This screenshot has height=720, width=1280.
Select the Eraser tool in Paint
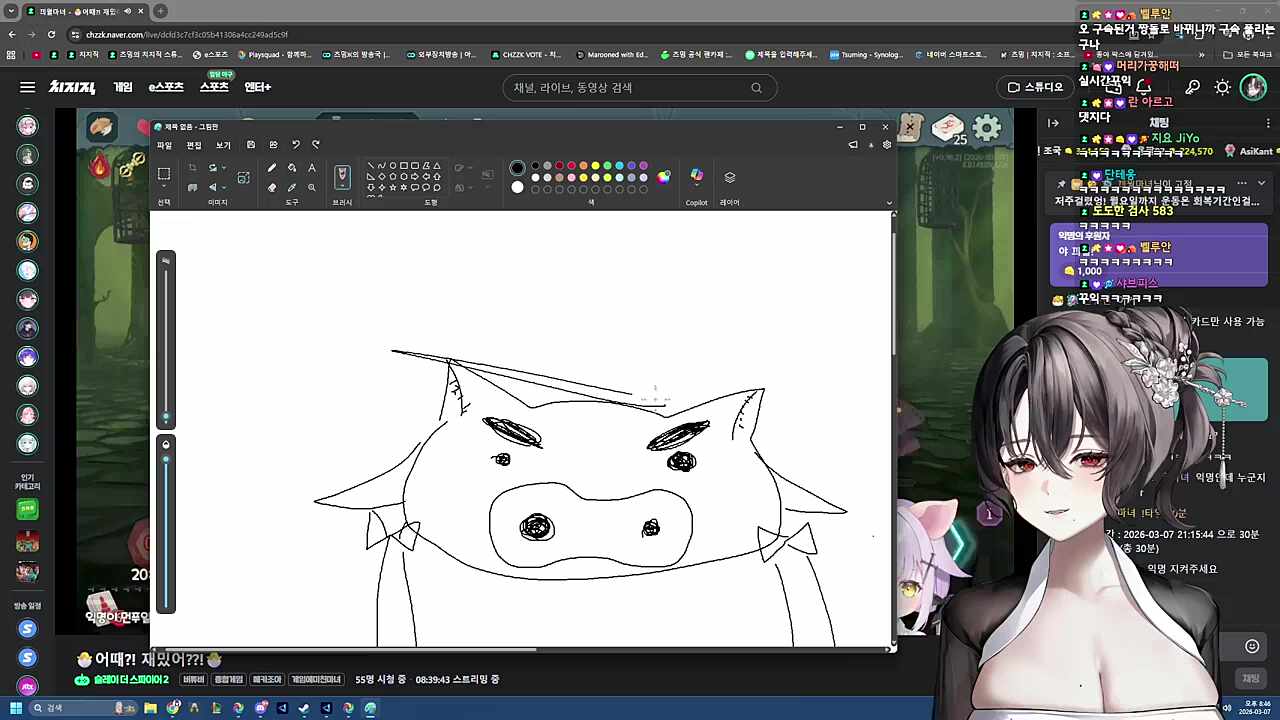click(x=272, y=187)
